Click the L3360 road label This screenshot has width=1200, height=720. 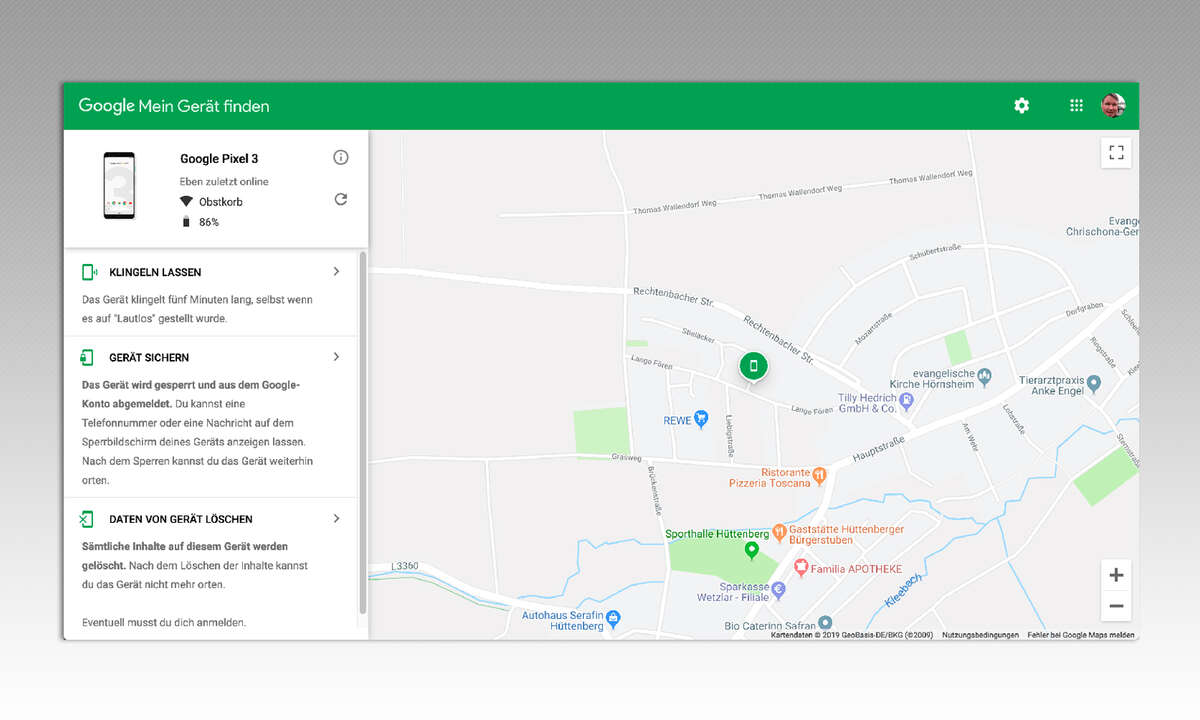tap(403, 566)
